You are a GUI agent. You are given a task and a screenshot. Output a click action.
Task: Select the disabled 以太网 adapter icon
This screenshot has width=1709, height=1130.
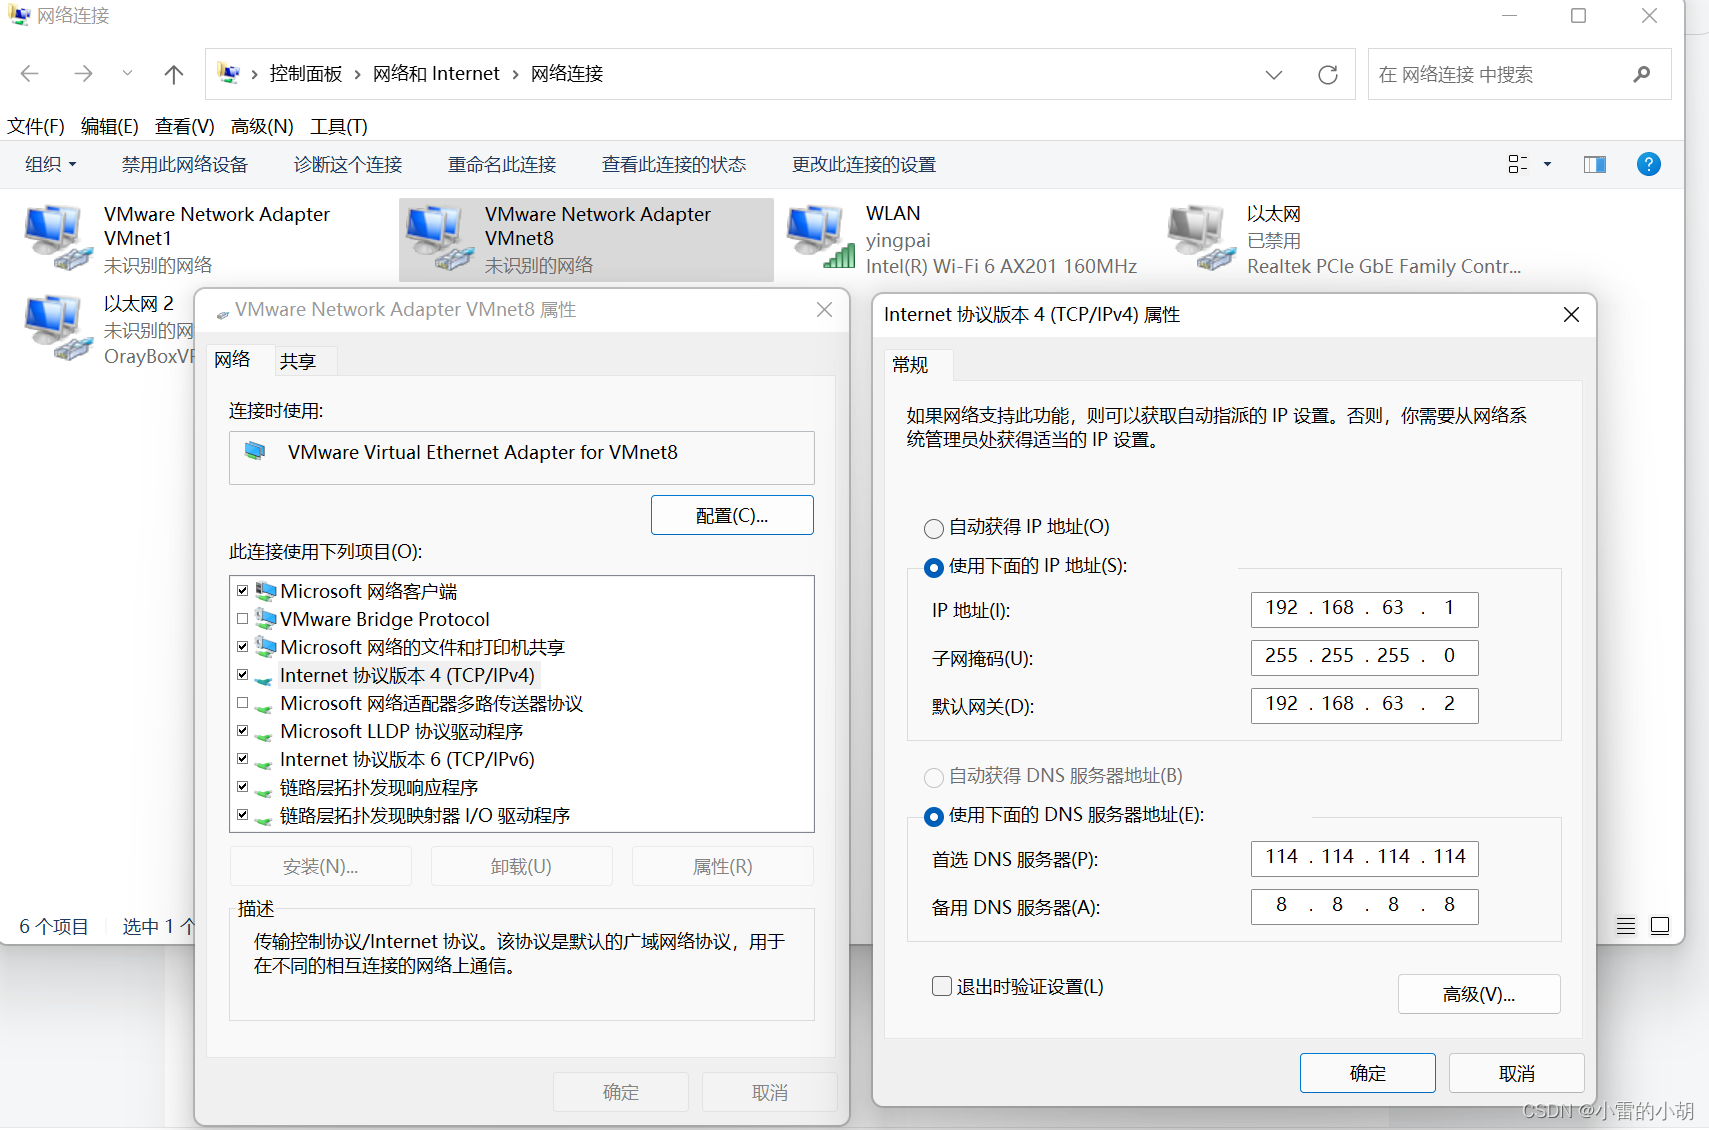[x=1202, y=238]
